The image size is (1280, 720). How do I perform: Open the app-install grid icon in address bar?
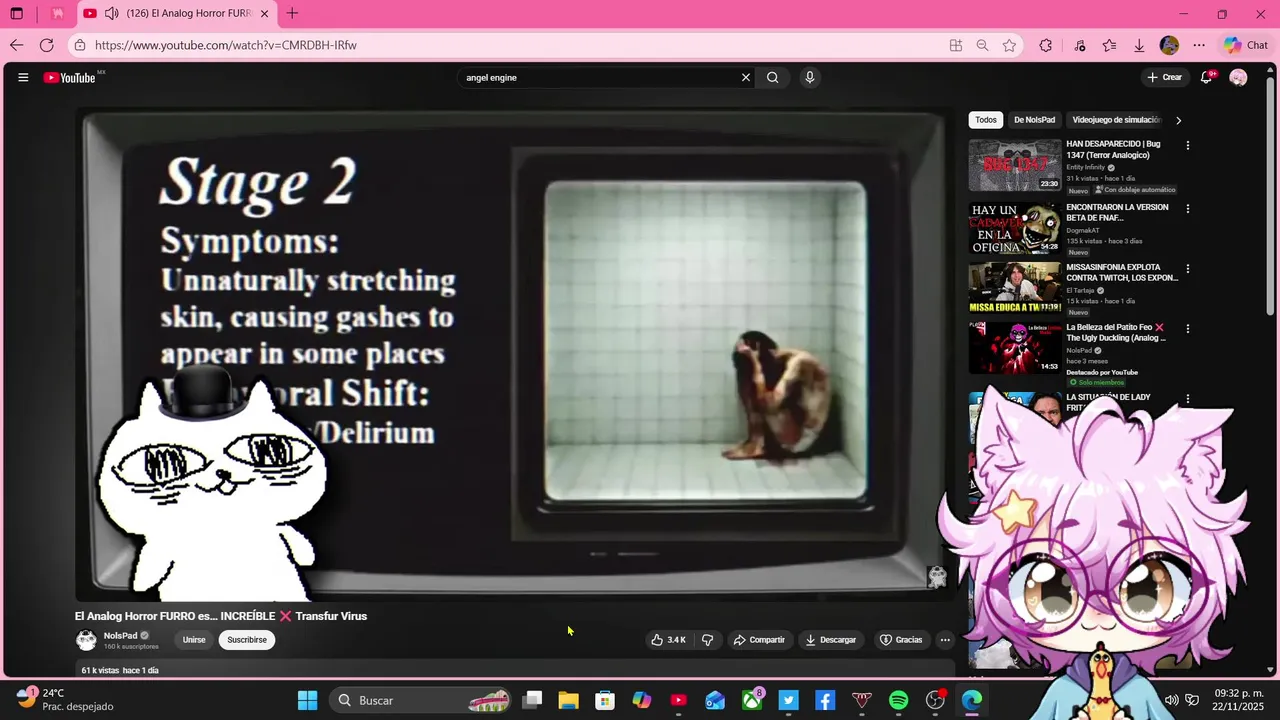(x=956, y=45)
